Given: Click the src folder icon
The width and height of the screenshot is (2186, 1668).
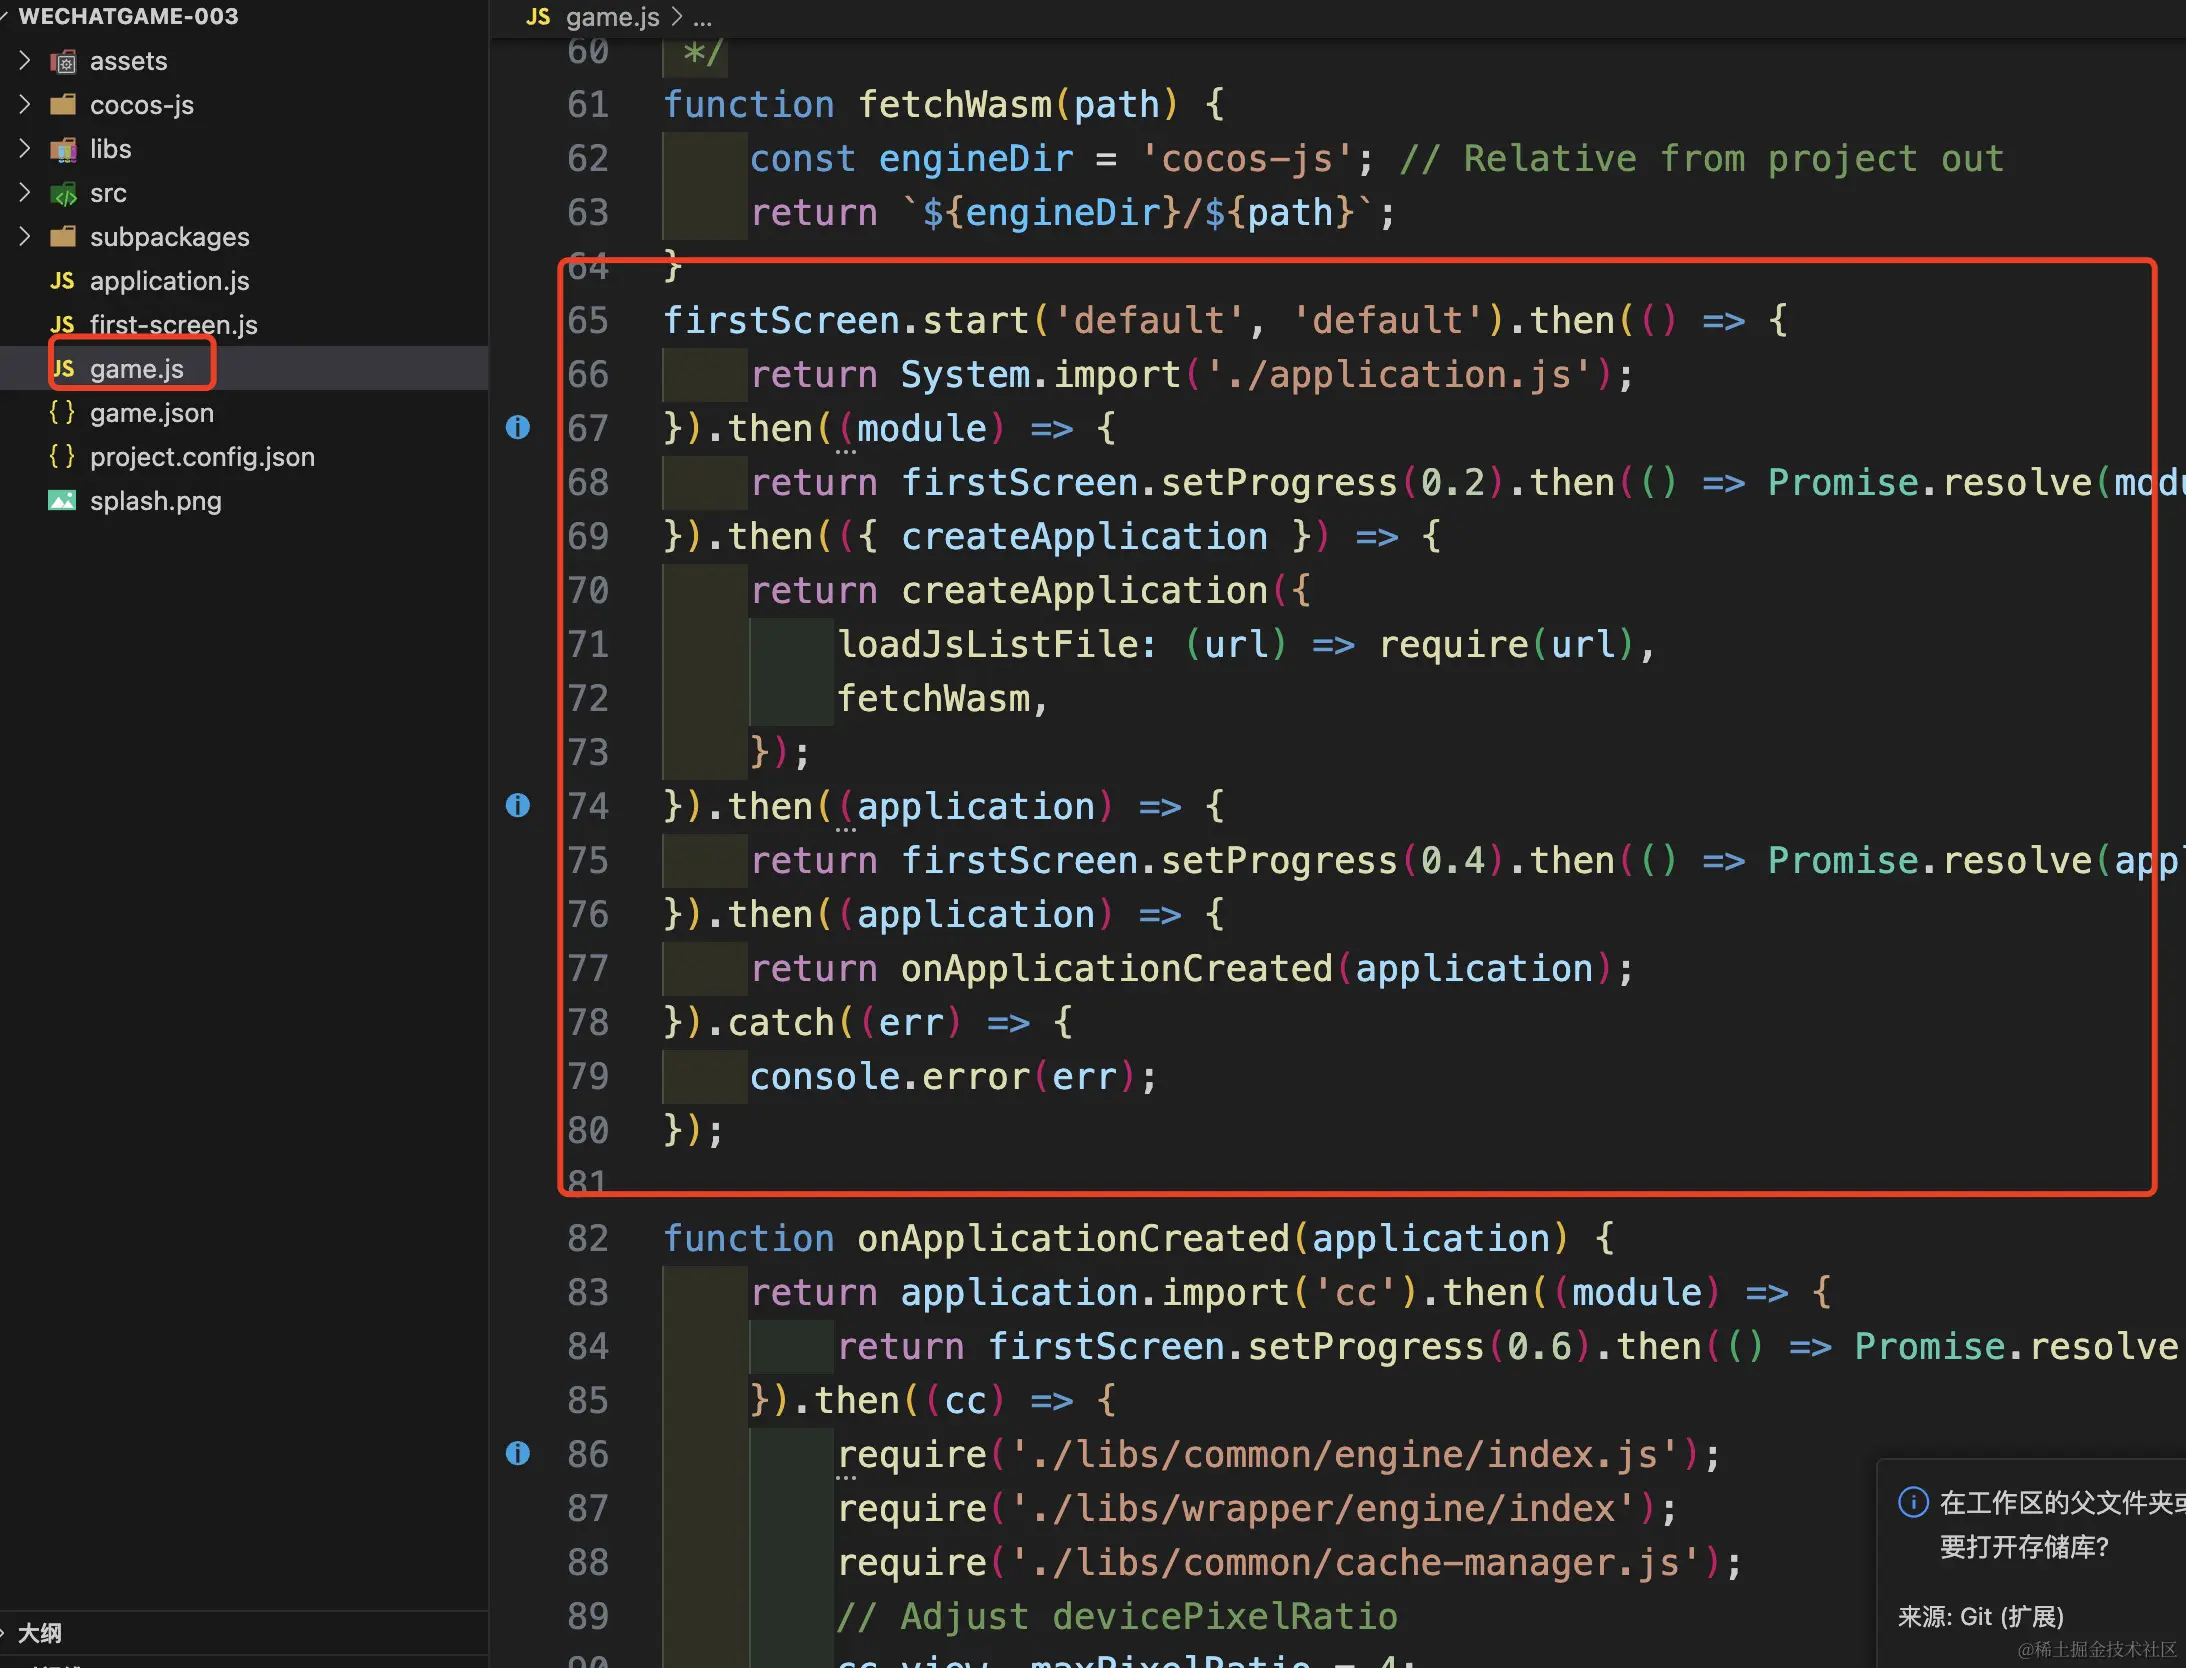Looking at the screenshot, I should click(x=63, y=194).
